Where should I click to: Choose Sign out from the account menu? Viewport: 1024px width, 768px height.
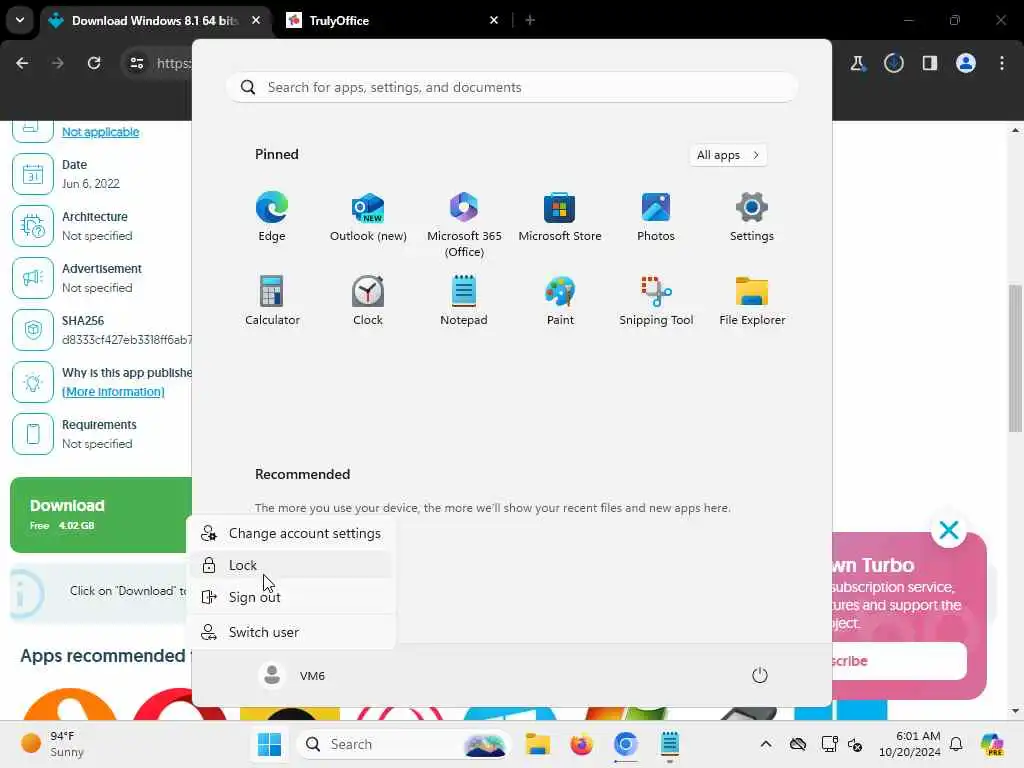point(291,597)
